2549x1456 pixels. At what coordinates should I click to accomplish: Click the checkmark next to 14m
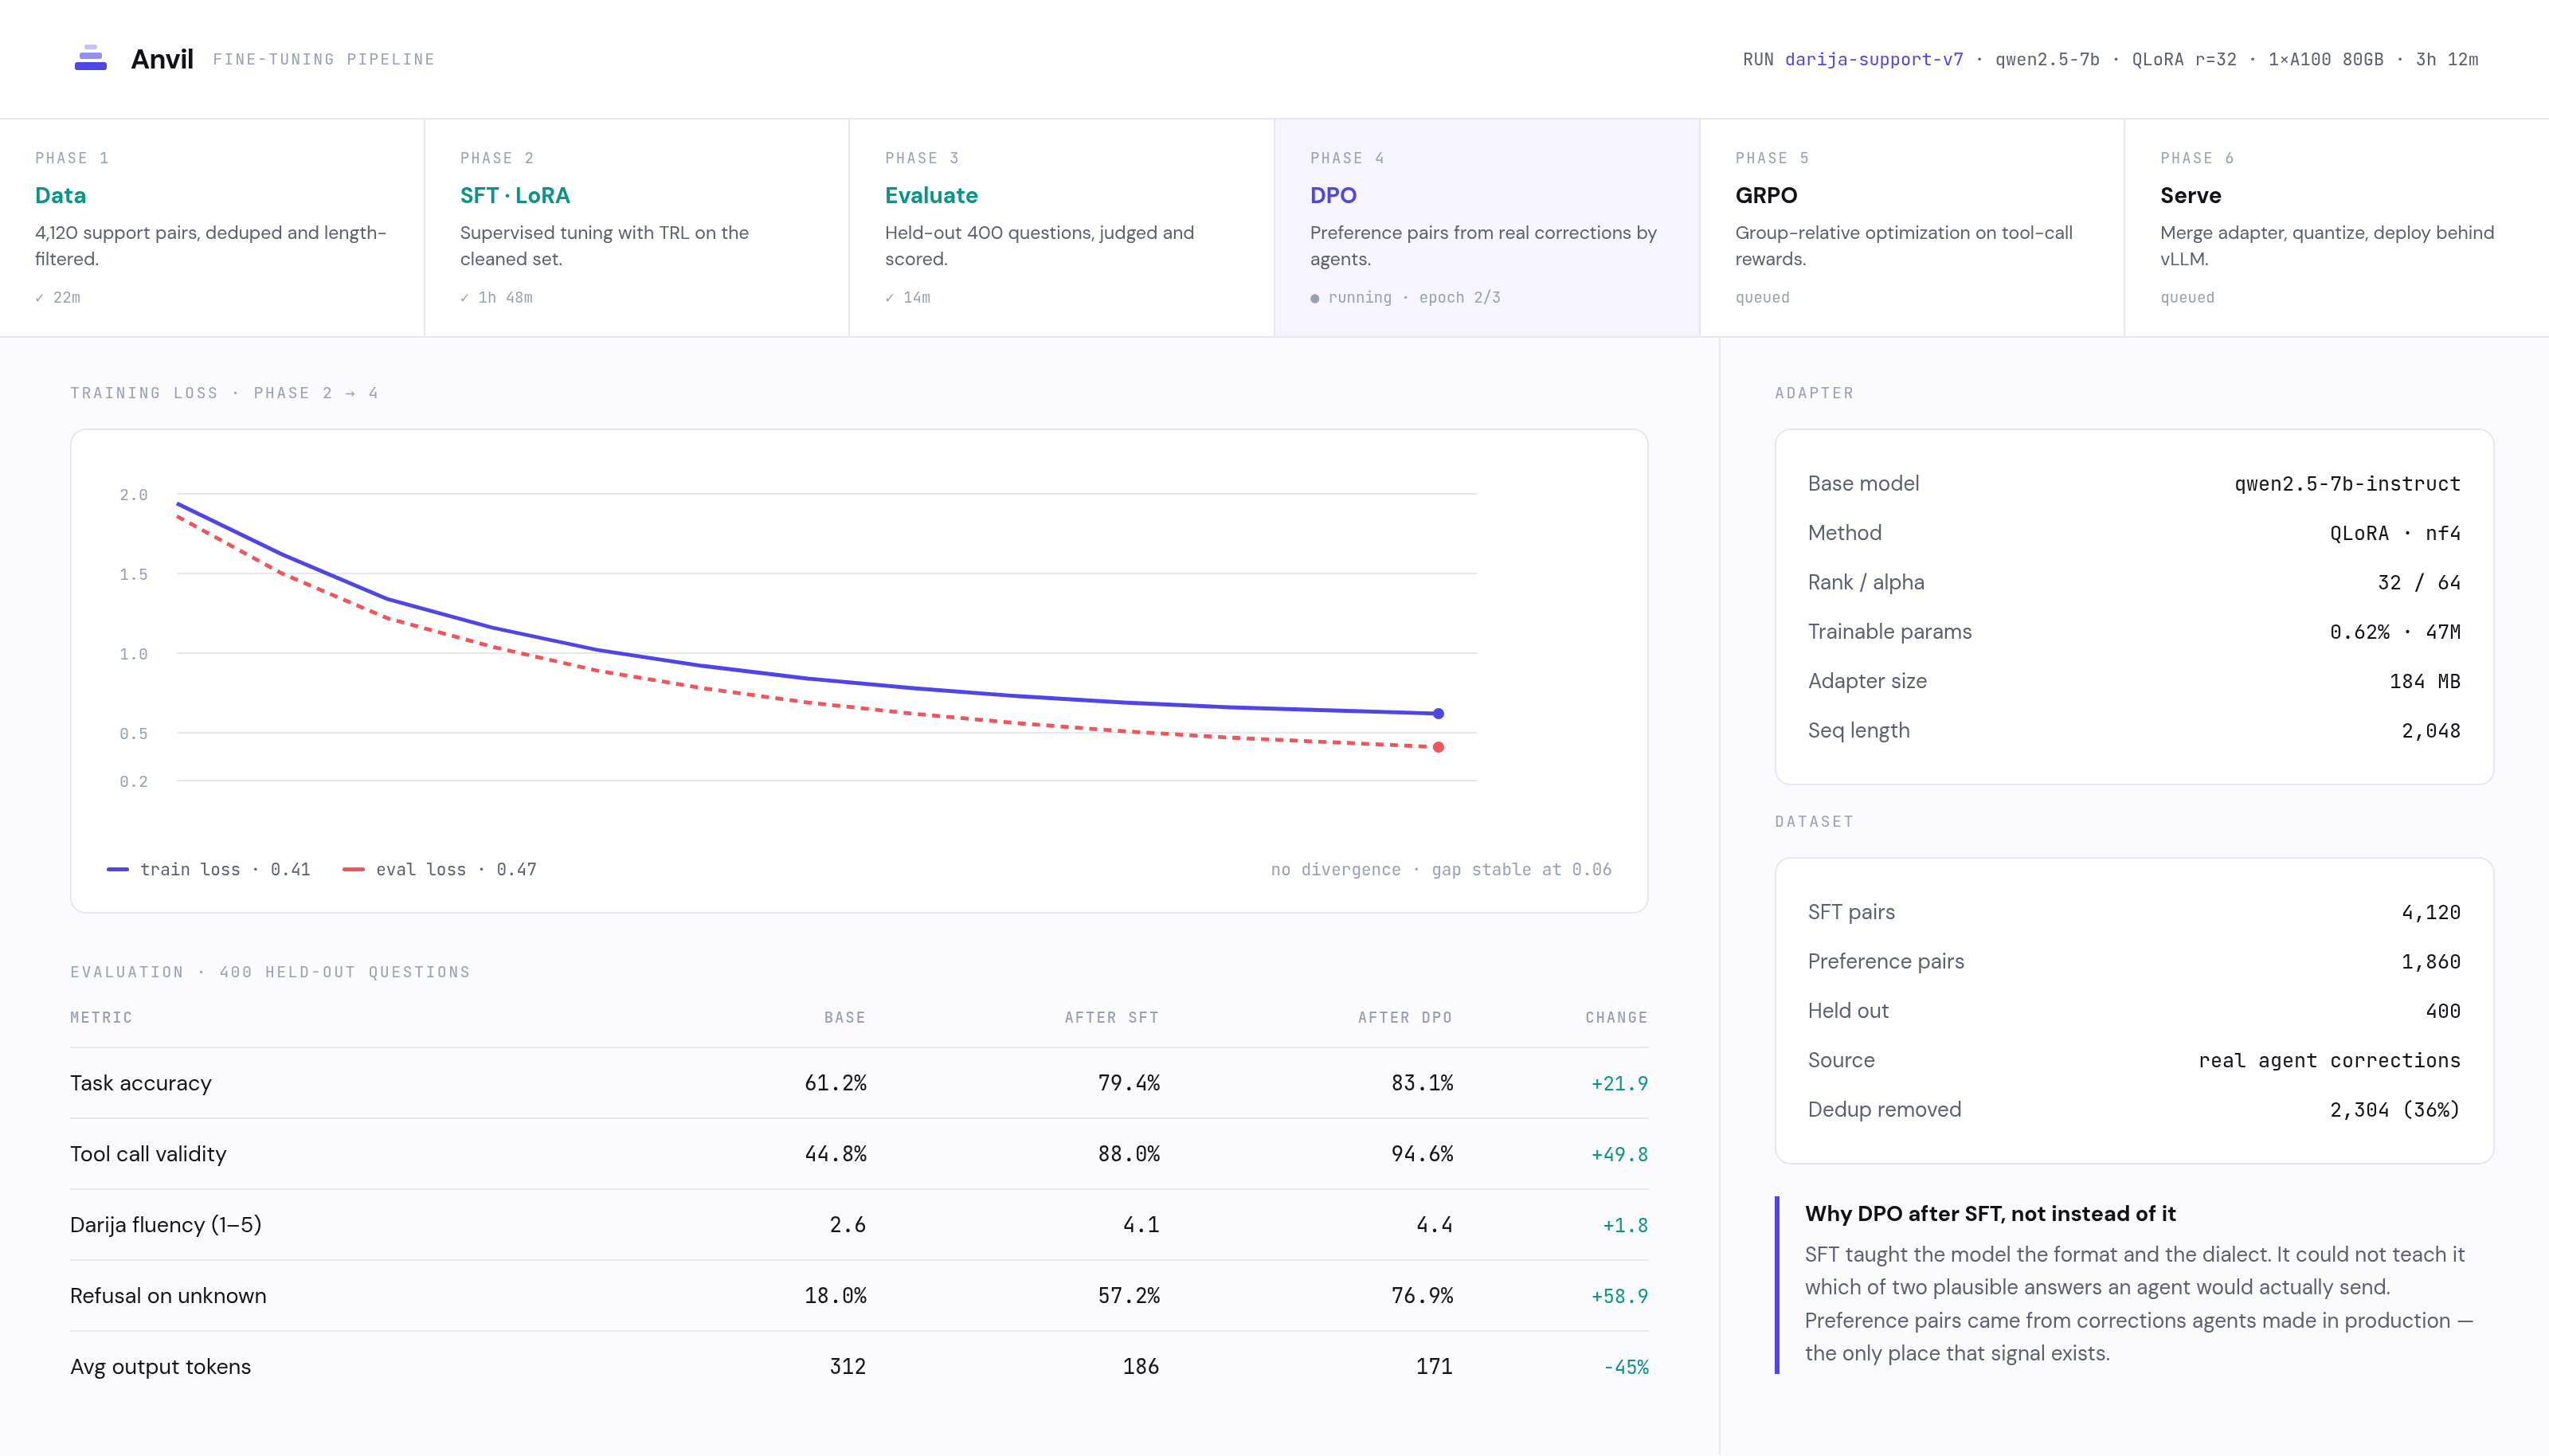pos(889,298)
